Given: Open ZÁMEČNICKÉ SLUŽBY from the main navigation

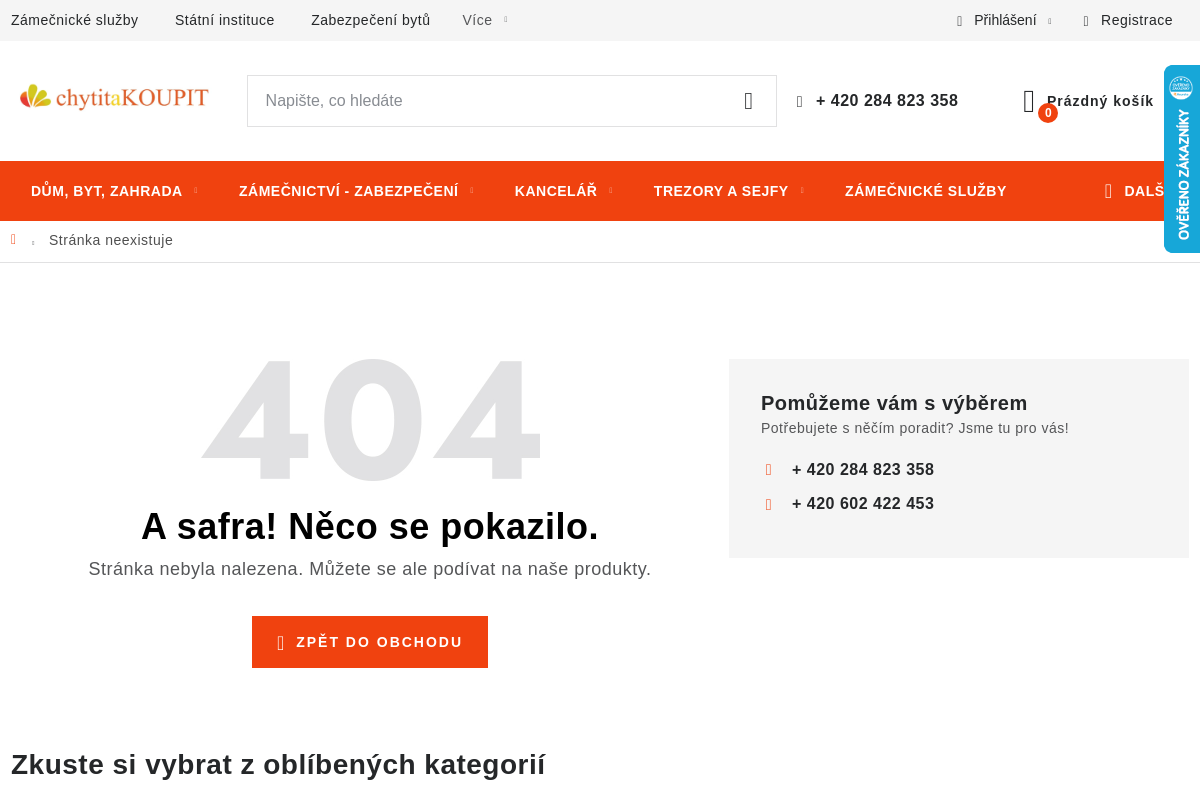Looking at the screenshot, I should click(925, 190).
